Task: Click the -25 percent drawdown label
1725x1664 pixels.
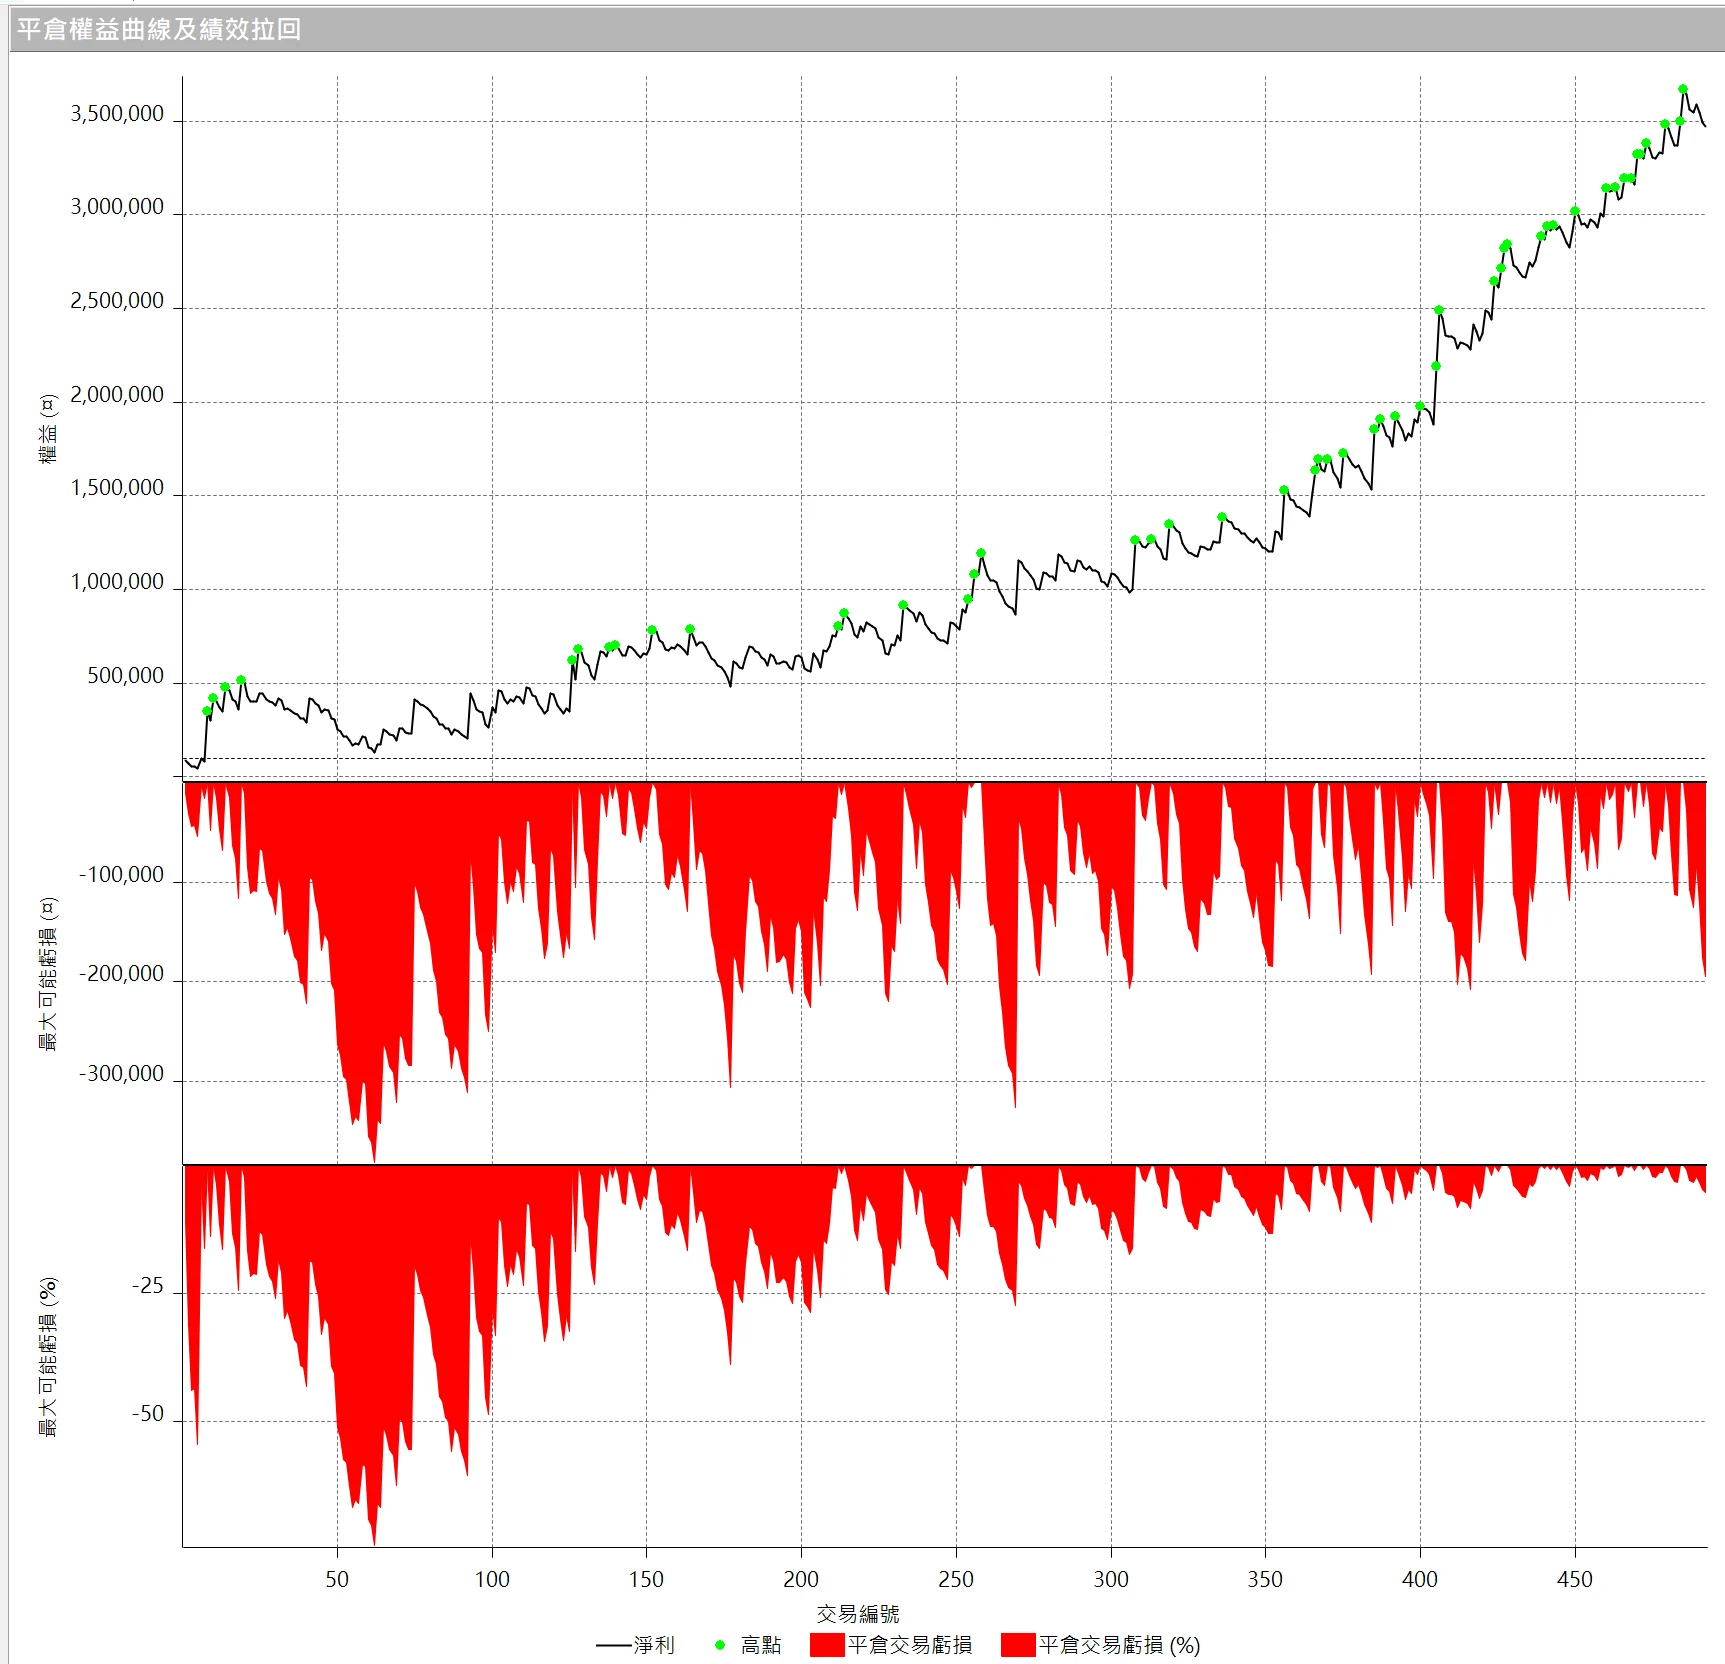Action: pos(148,1286)
